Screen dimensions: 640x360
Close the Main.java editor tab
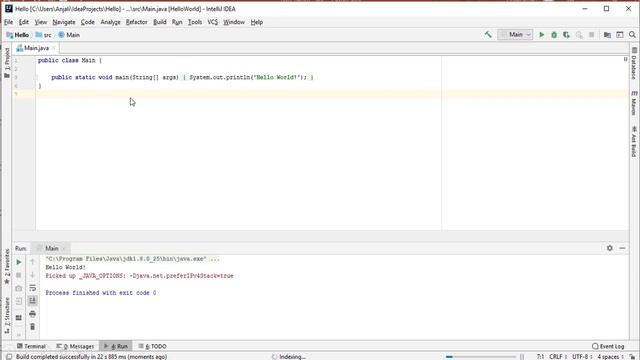tap(53, 48)
